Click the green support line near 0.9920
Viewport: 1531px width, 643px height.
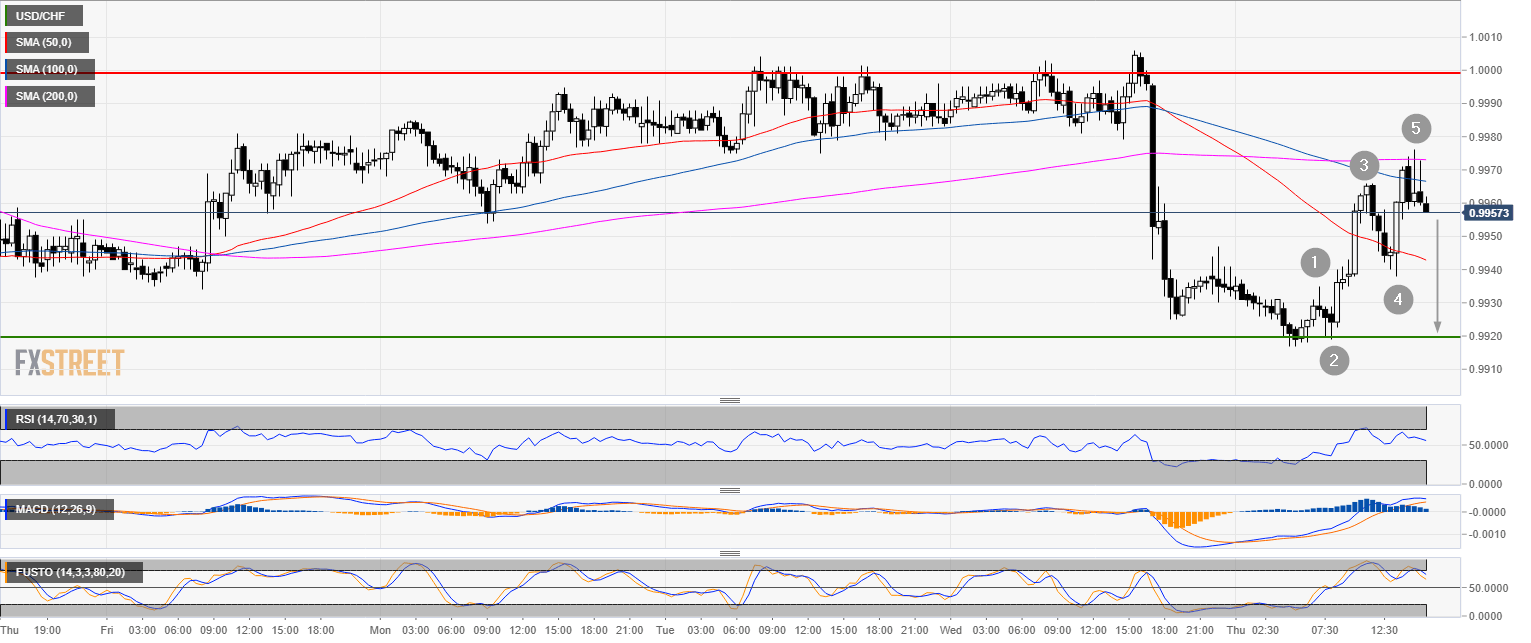click(x=600, y=337)
